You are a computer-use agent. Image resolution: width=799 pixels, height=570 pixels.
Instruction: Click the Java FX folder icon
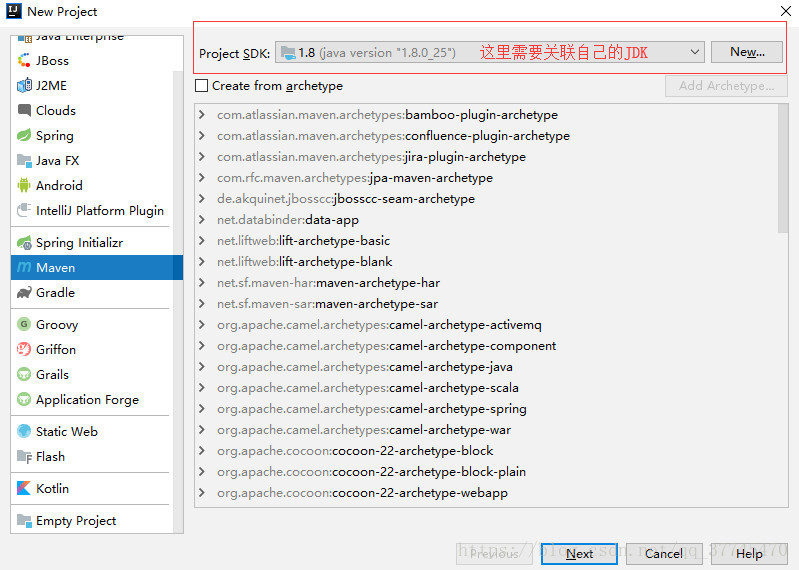pyautogui.click(x=23, y=160)
